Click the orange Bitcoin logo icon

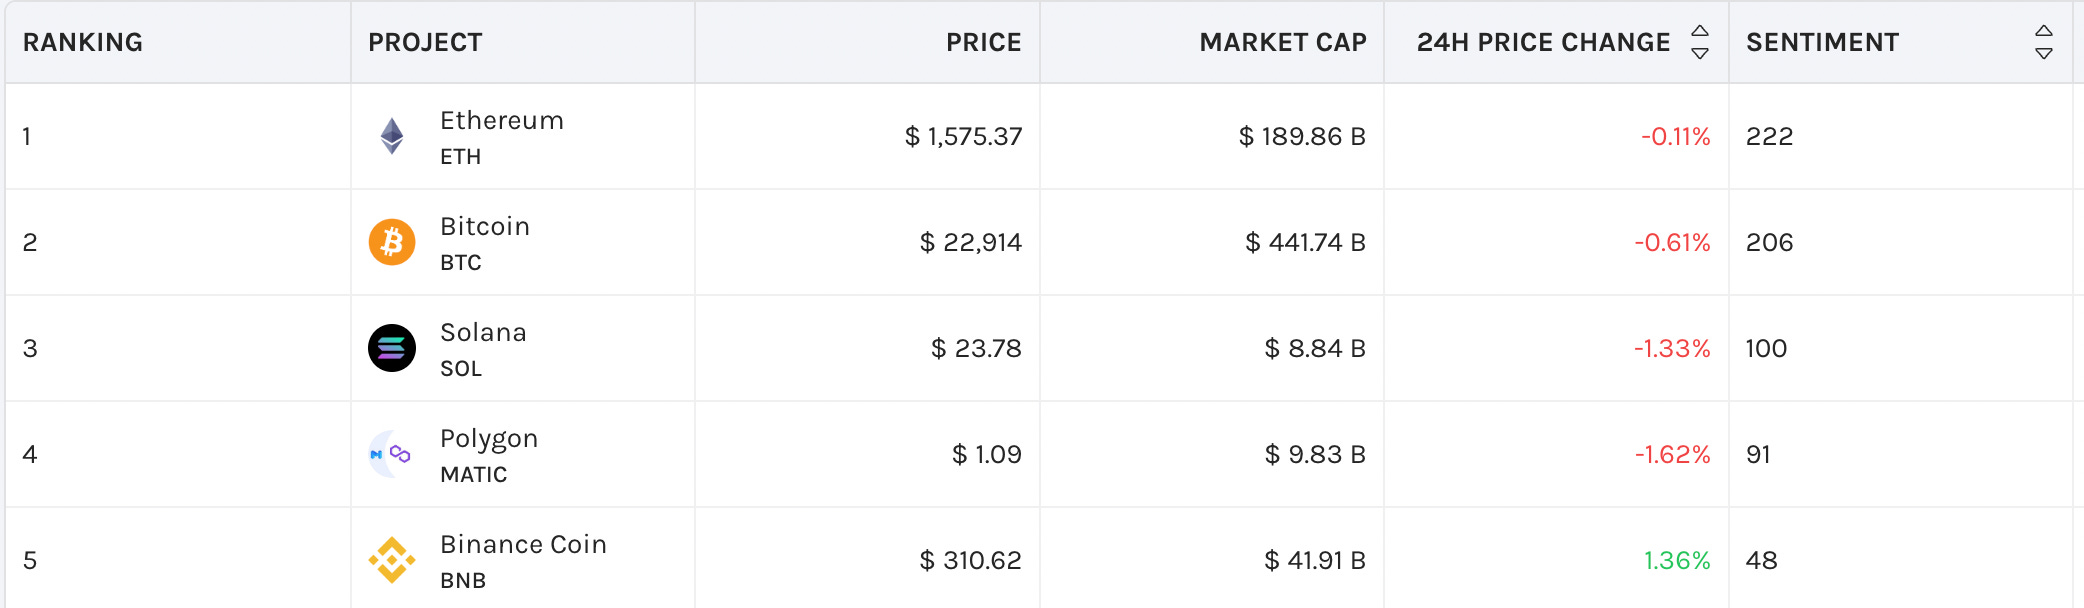coord(392,242)
